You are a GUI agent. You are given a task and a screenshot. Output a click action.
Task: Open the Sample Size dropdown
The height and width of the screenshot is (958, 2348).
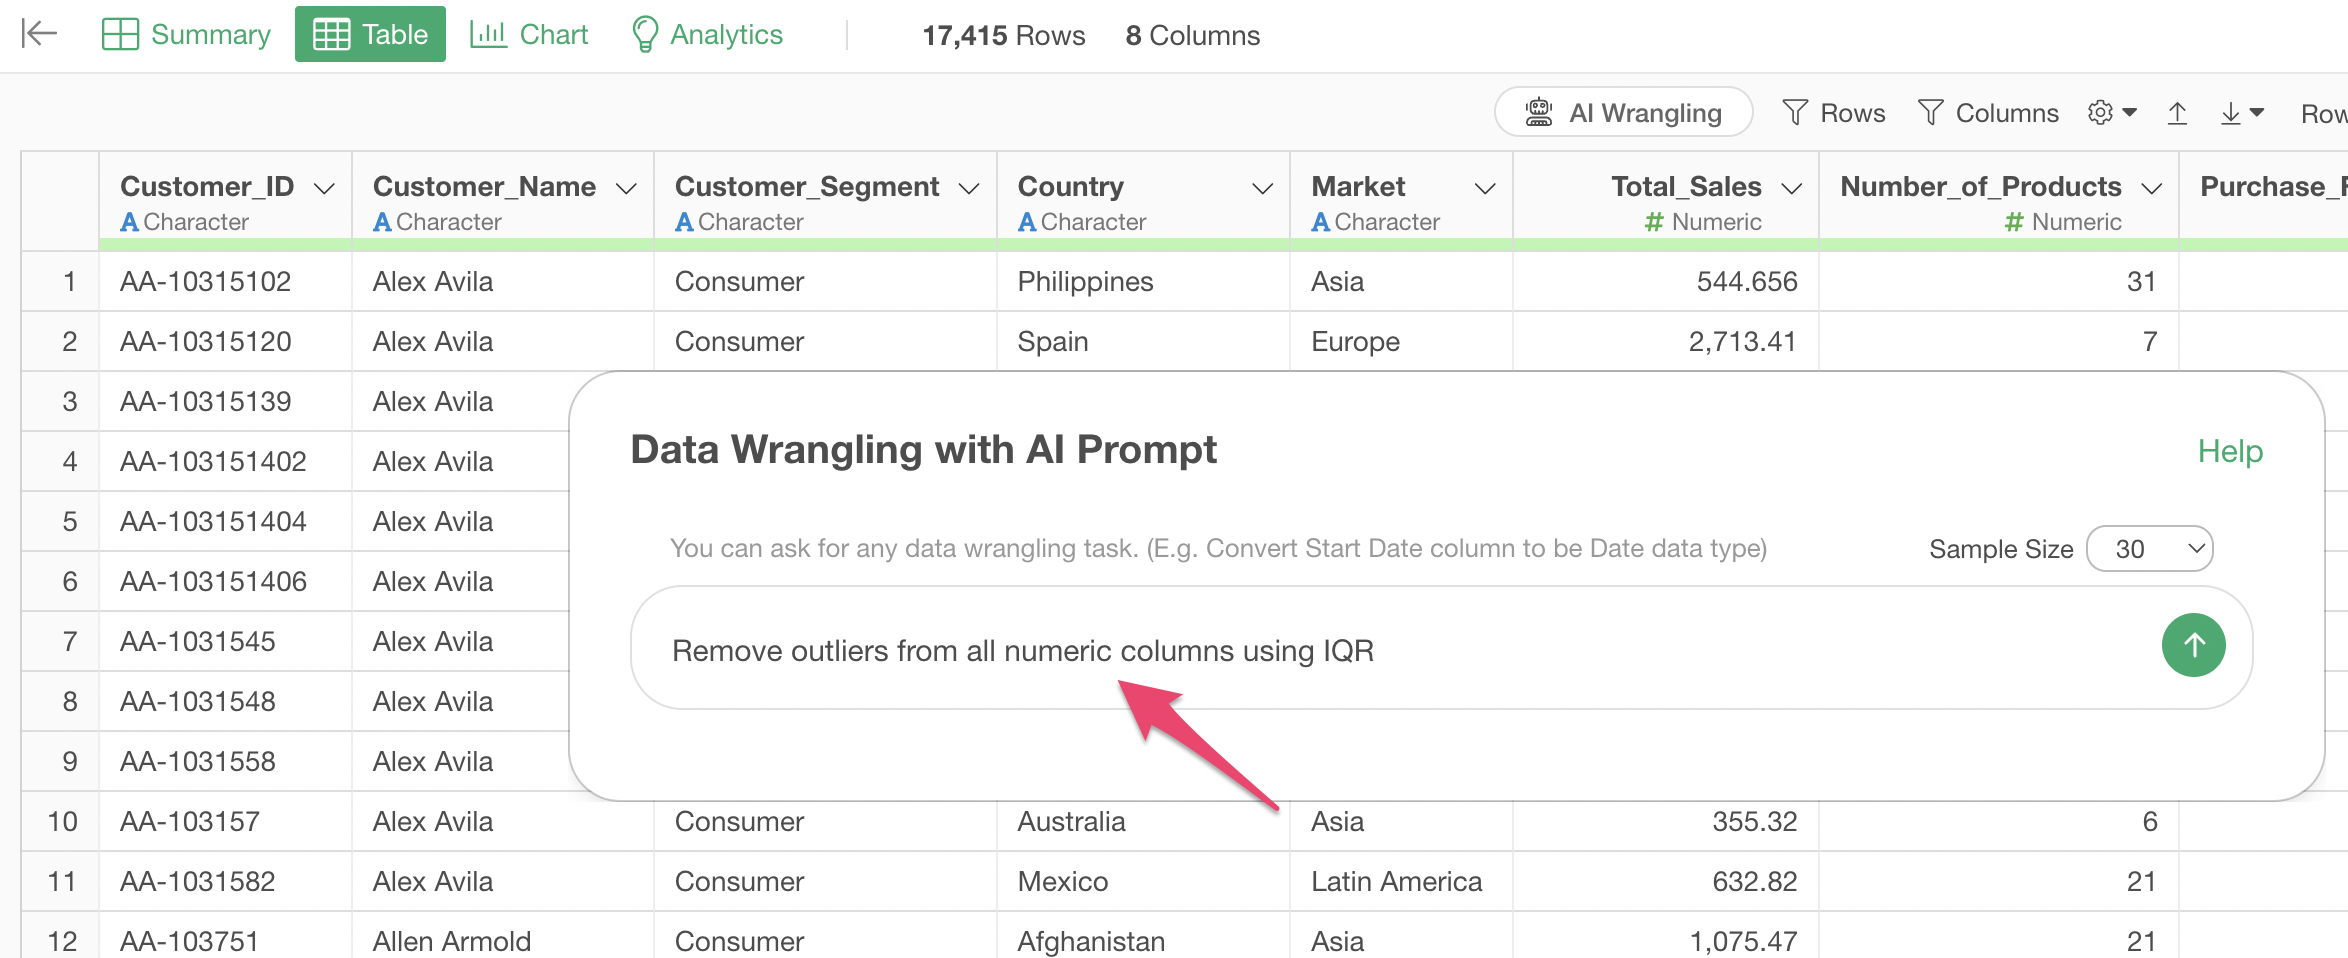tap(2149, 549)
